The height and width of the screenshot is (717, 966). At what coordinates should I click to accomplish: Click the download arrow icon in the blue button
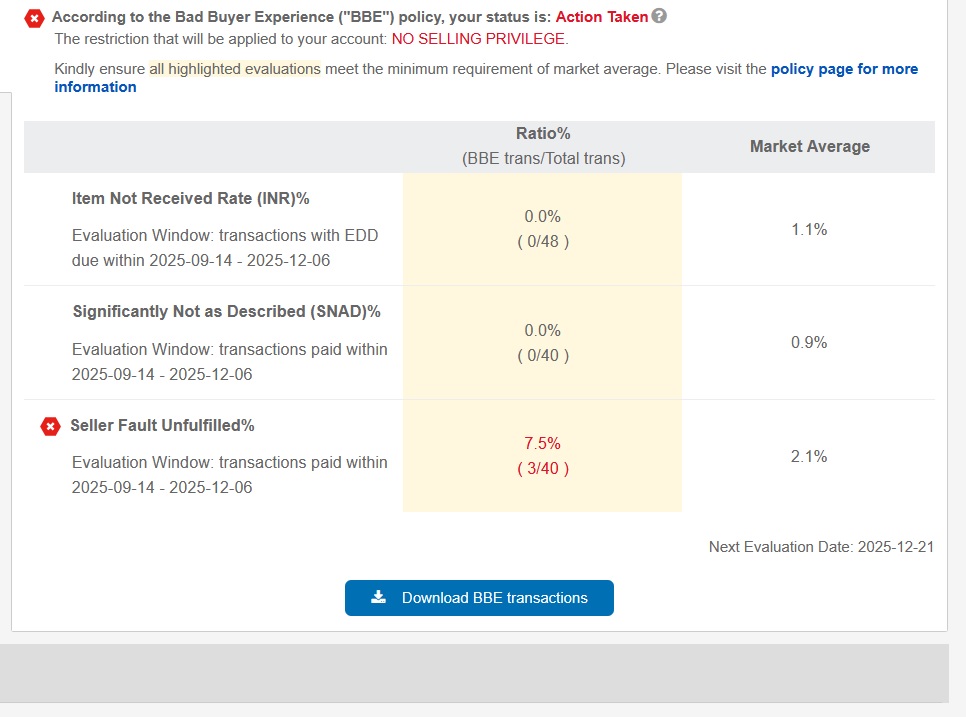point(378,597)
